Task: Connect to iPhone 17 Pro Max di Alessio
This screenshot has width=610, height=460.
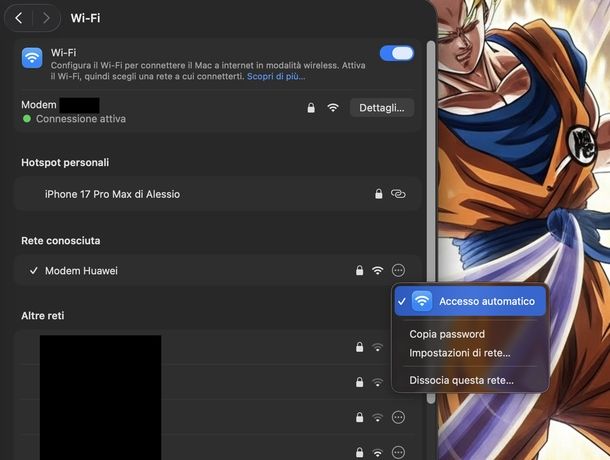Action: (x=218, y=194)
